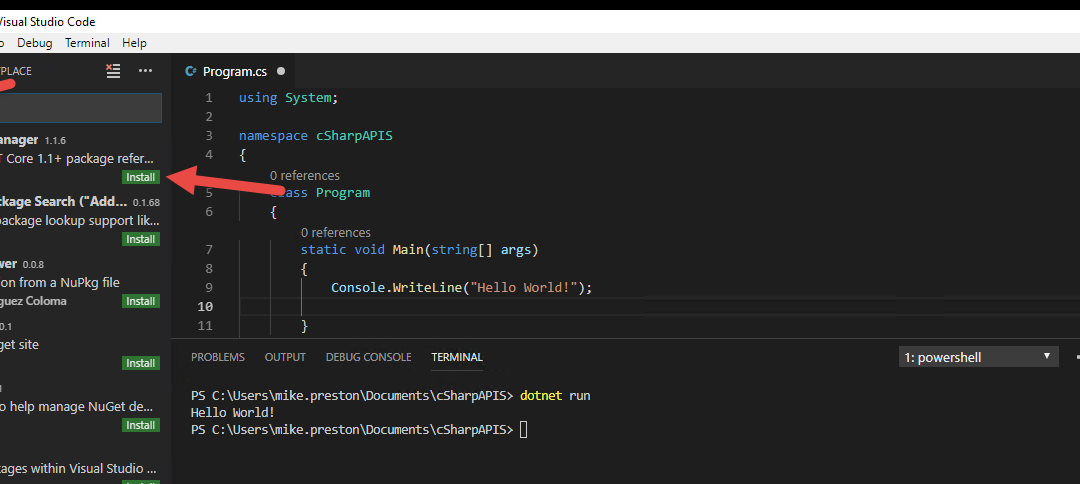
Task: Open the extensions More Actions ellipsis
Action: click(x=145, y=70)
